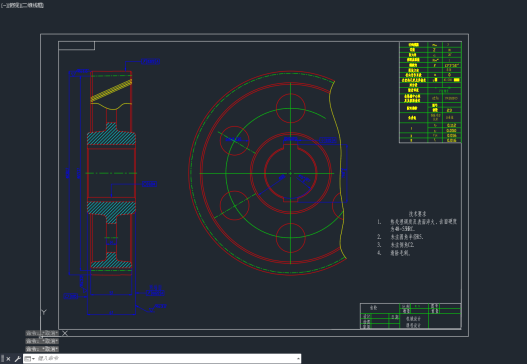
Task: Select the technical requirements text block
Action: (x=417, y=233)
